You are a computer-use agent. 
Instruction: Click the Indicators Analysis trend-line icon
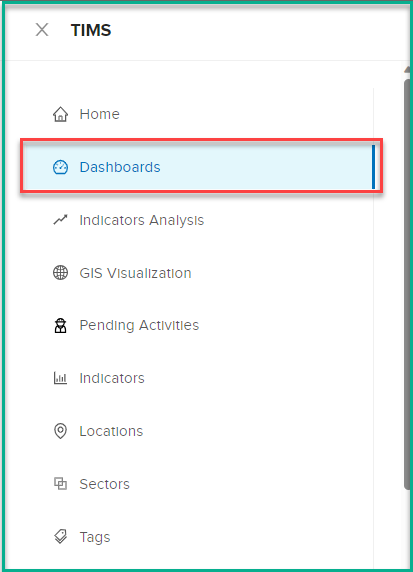(x=60, y=220)
